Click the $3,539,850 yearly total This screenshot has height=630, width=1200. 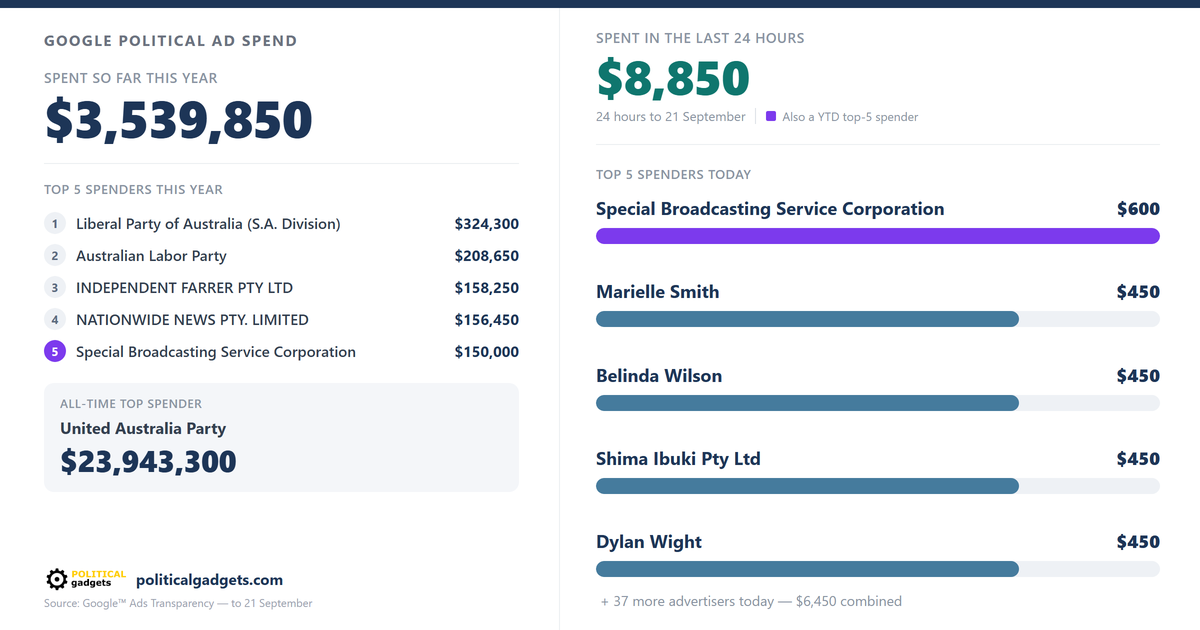point(179,120)
